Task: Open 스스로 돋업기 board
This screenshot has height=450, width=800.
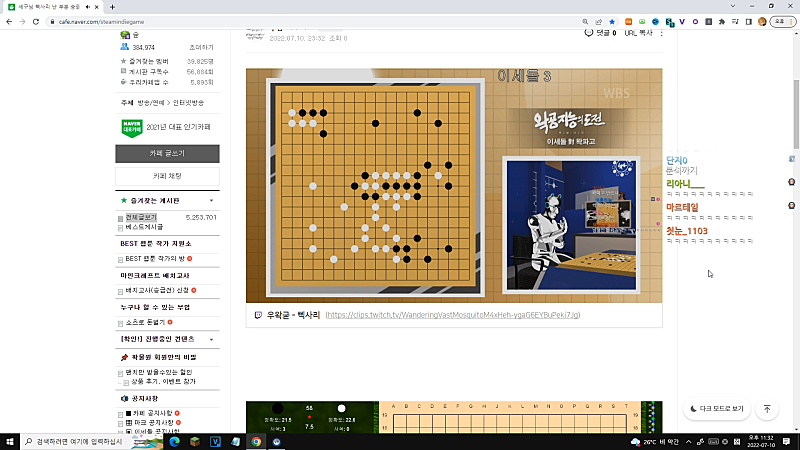Action: click(x=145, y=323)
